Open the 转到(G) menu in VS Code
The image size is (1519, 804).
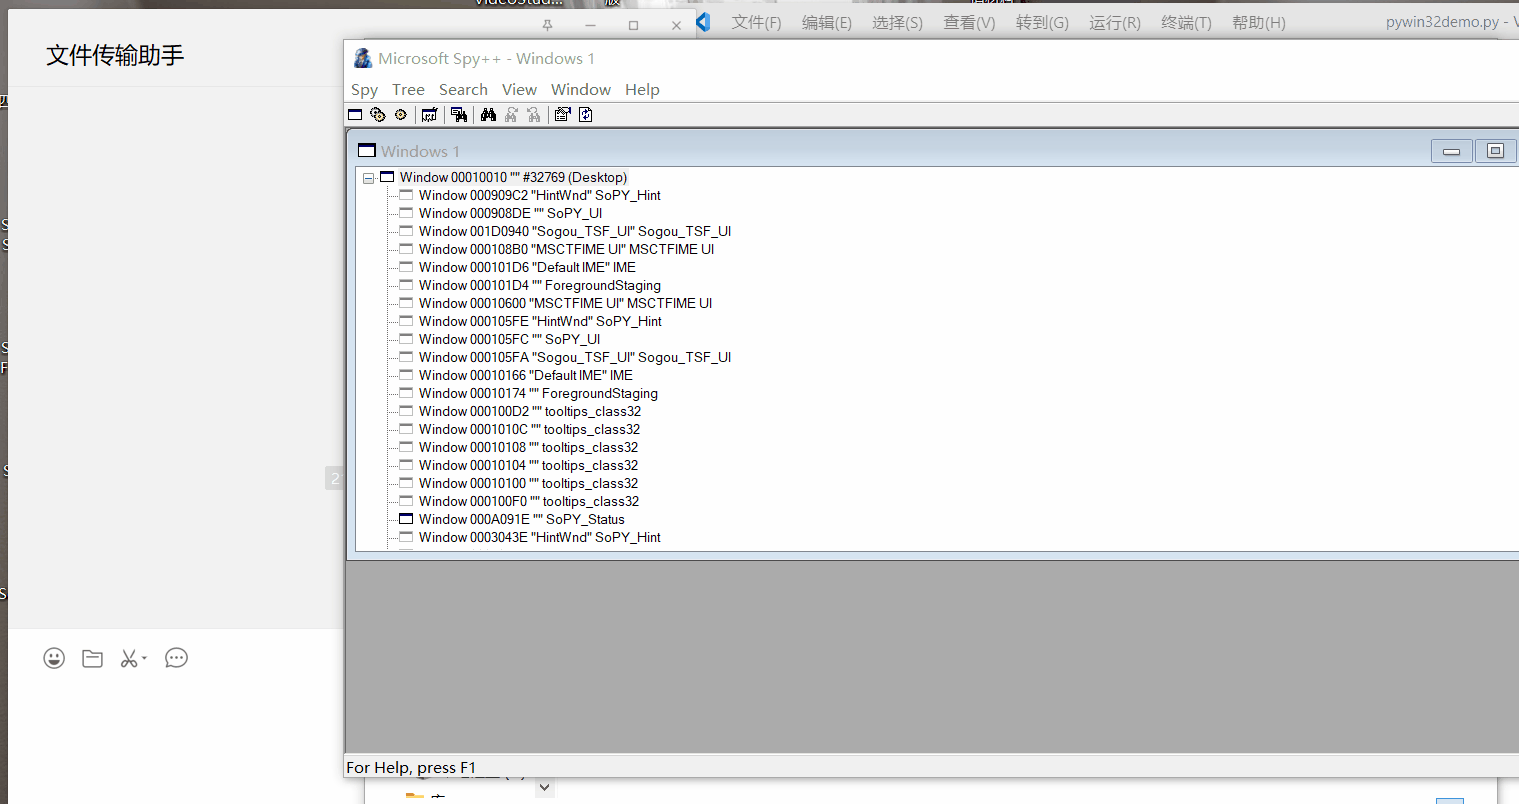tap(1042, 23)
